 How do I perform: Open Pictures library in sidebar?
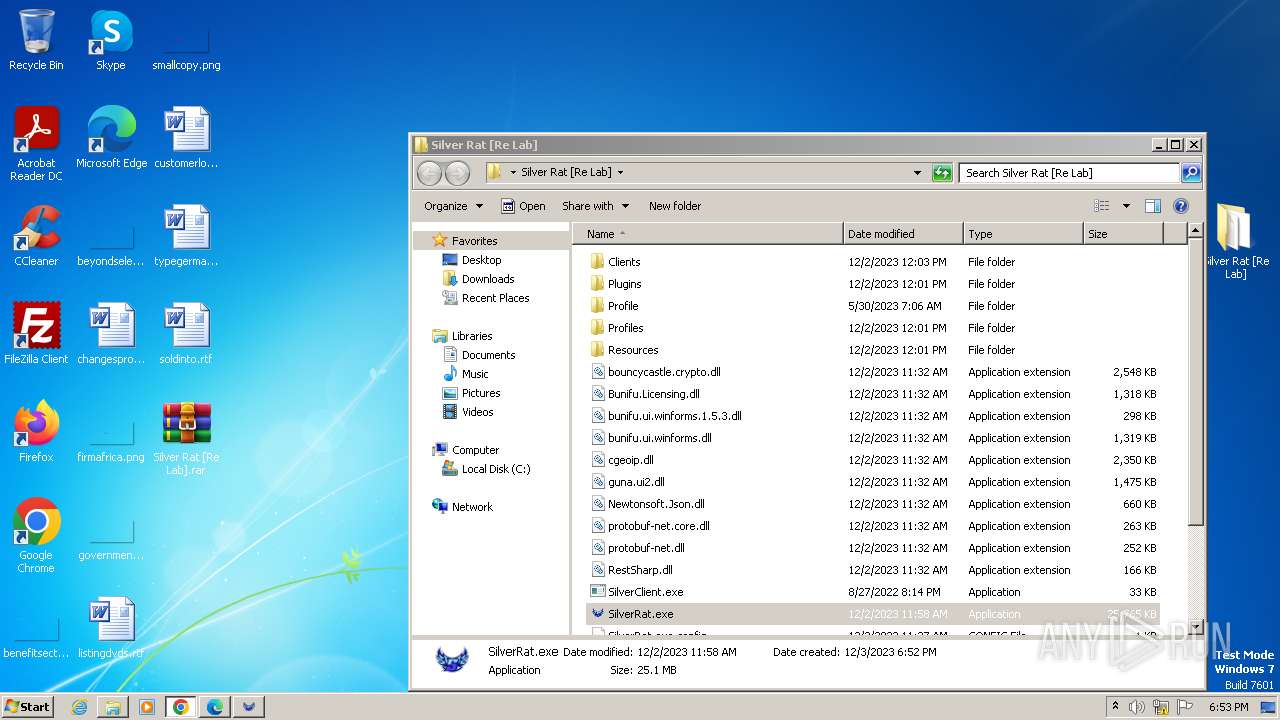click(x=481, y=393)
